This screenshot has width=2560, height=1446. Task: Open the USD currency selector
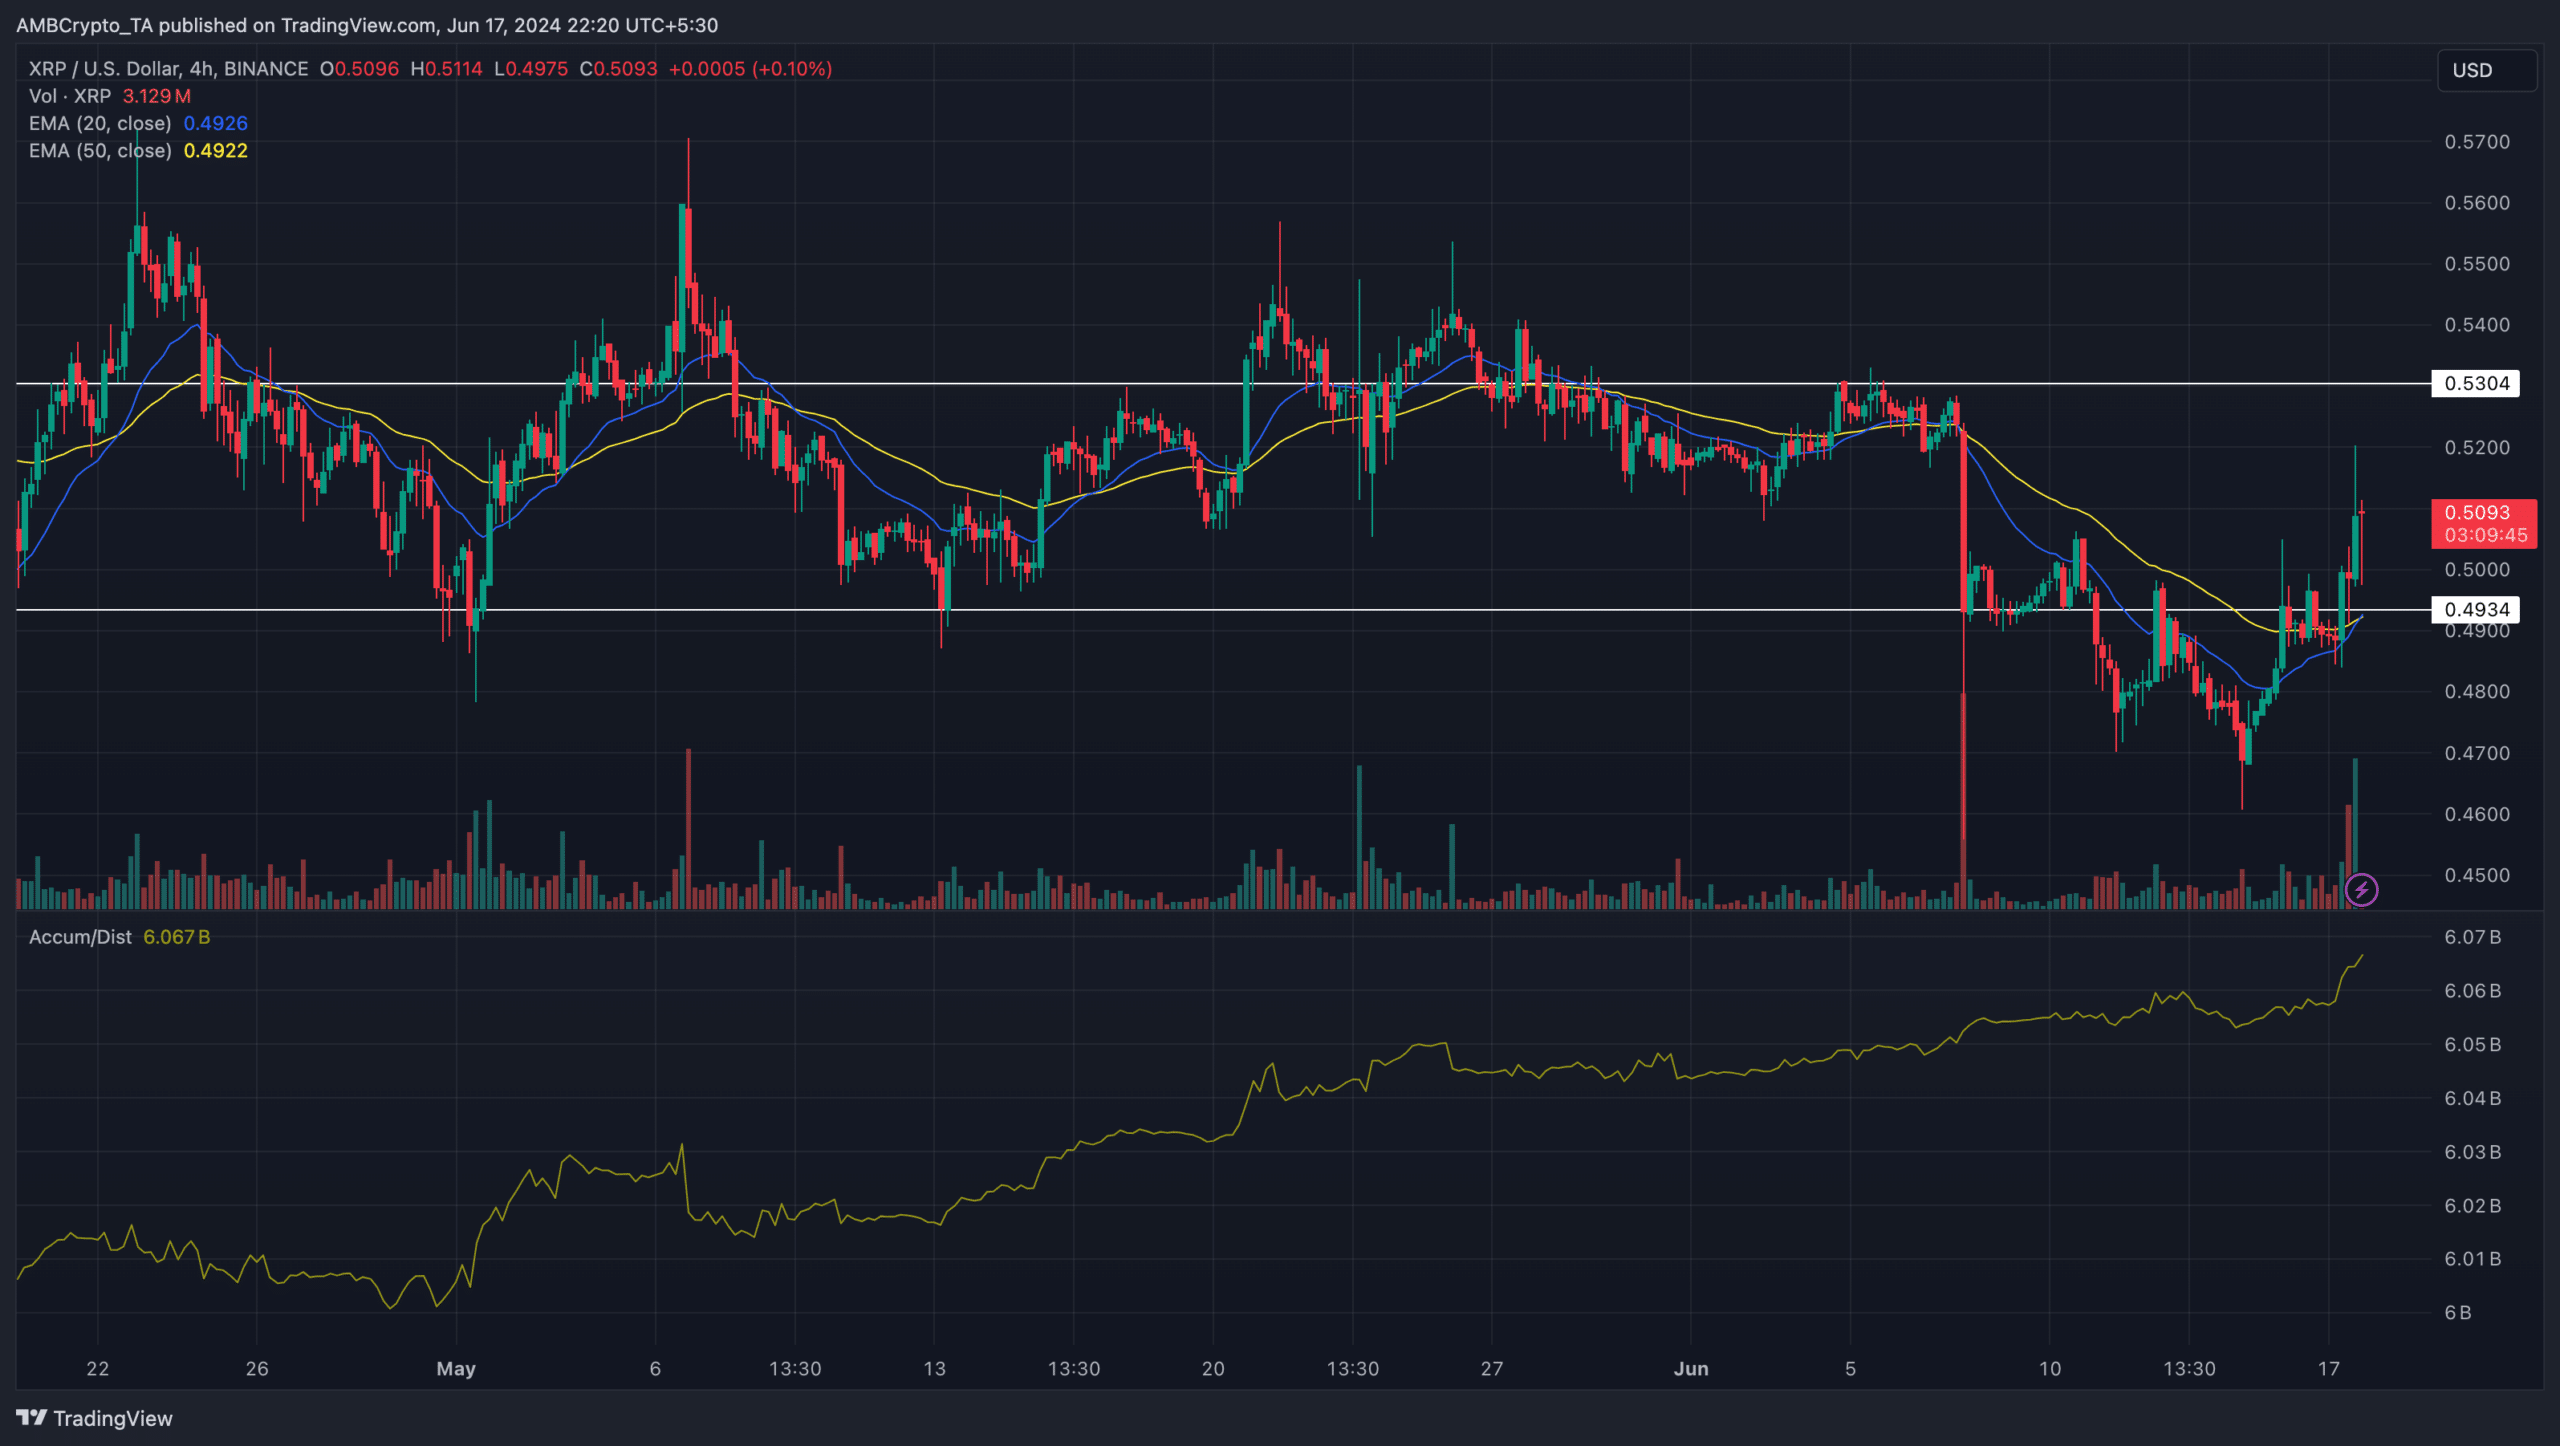coord(2486,70)
